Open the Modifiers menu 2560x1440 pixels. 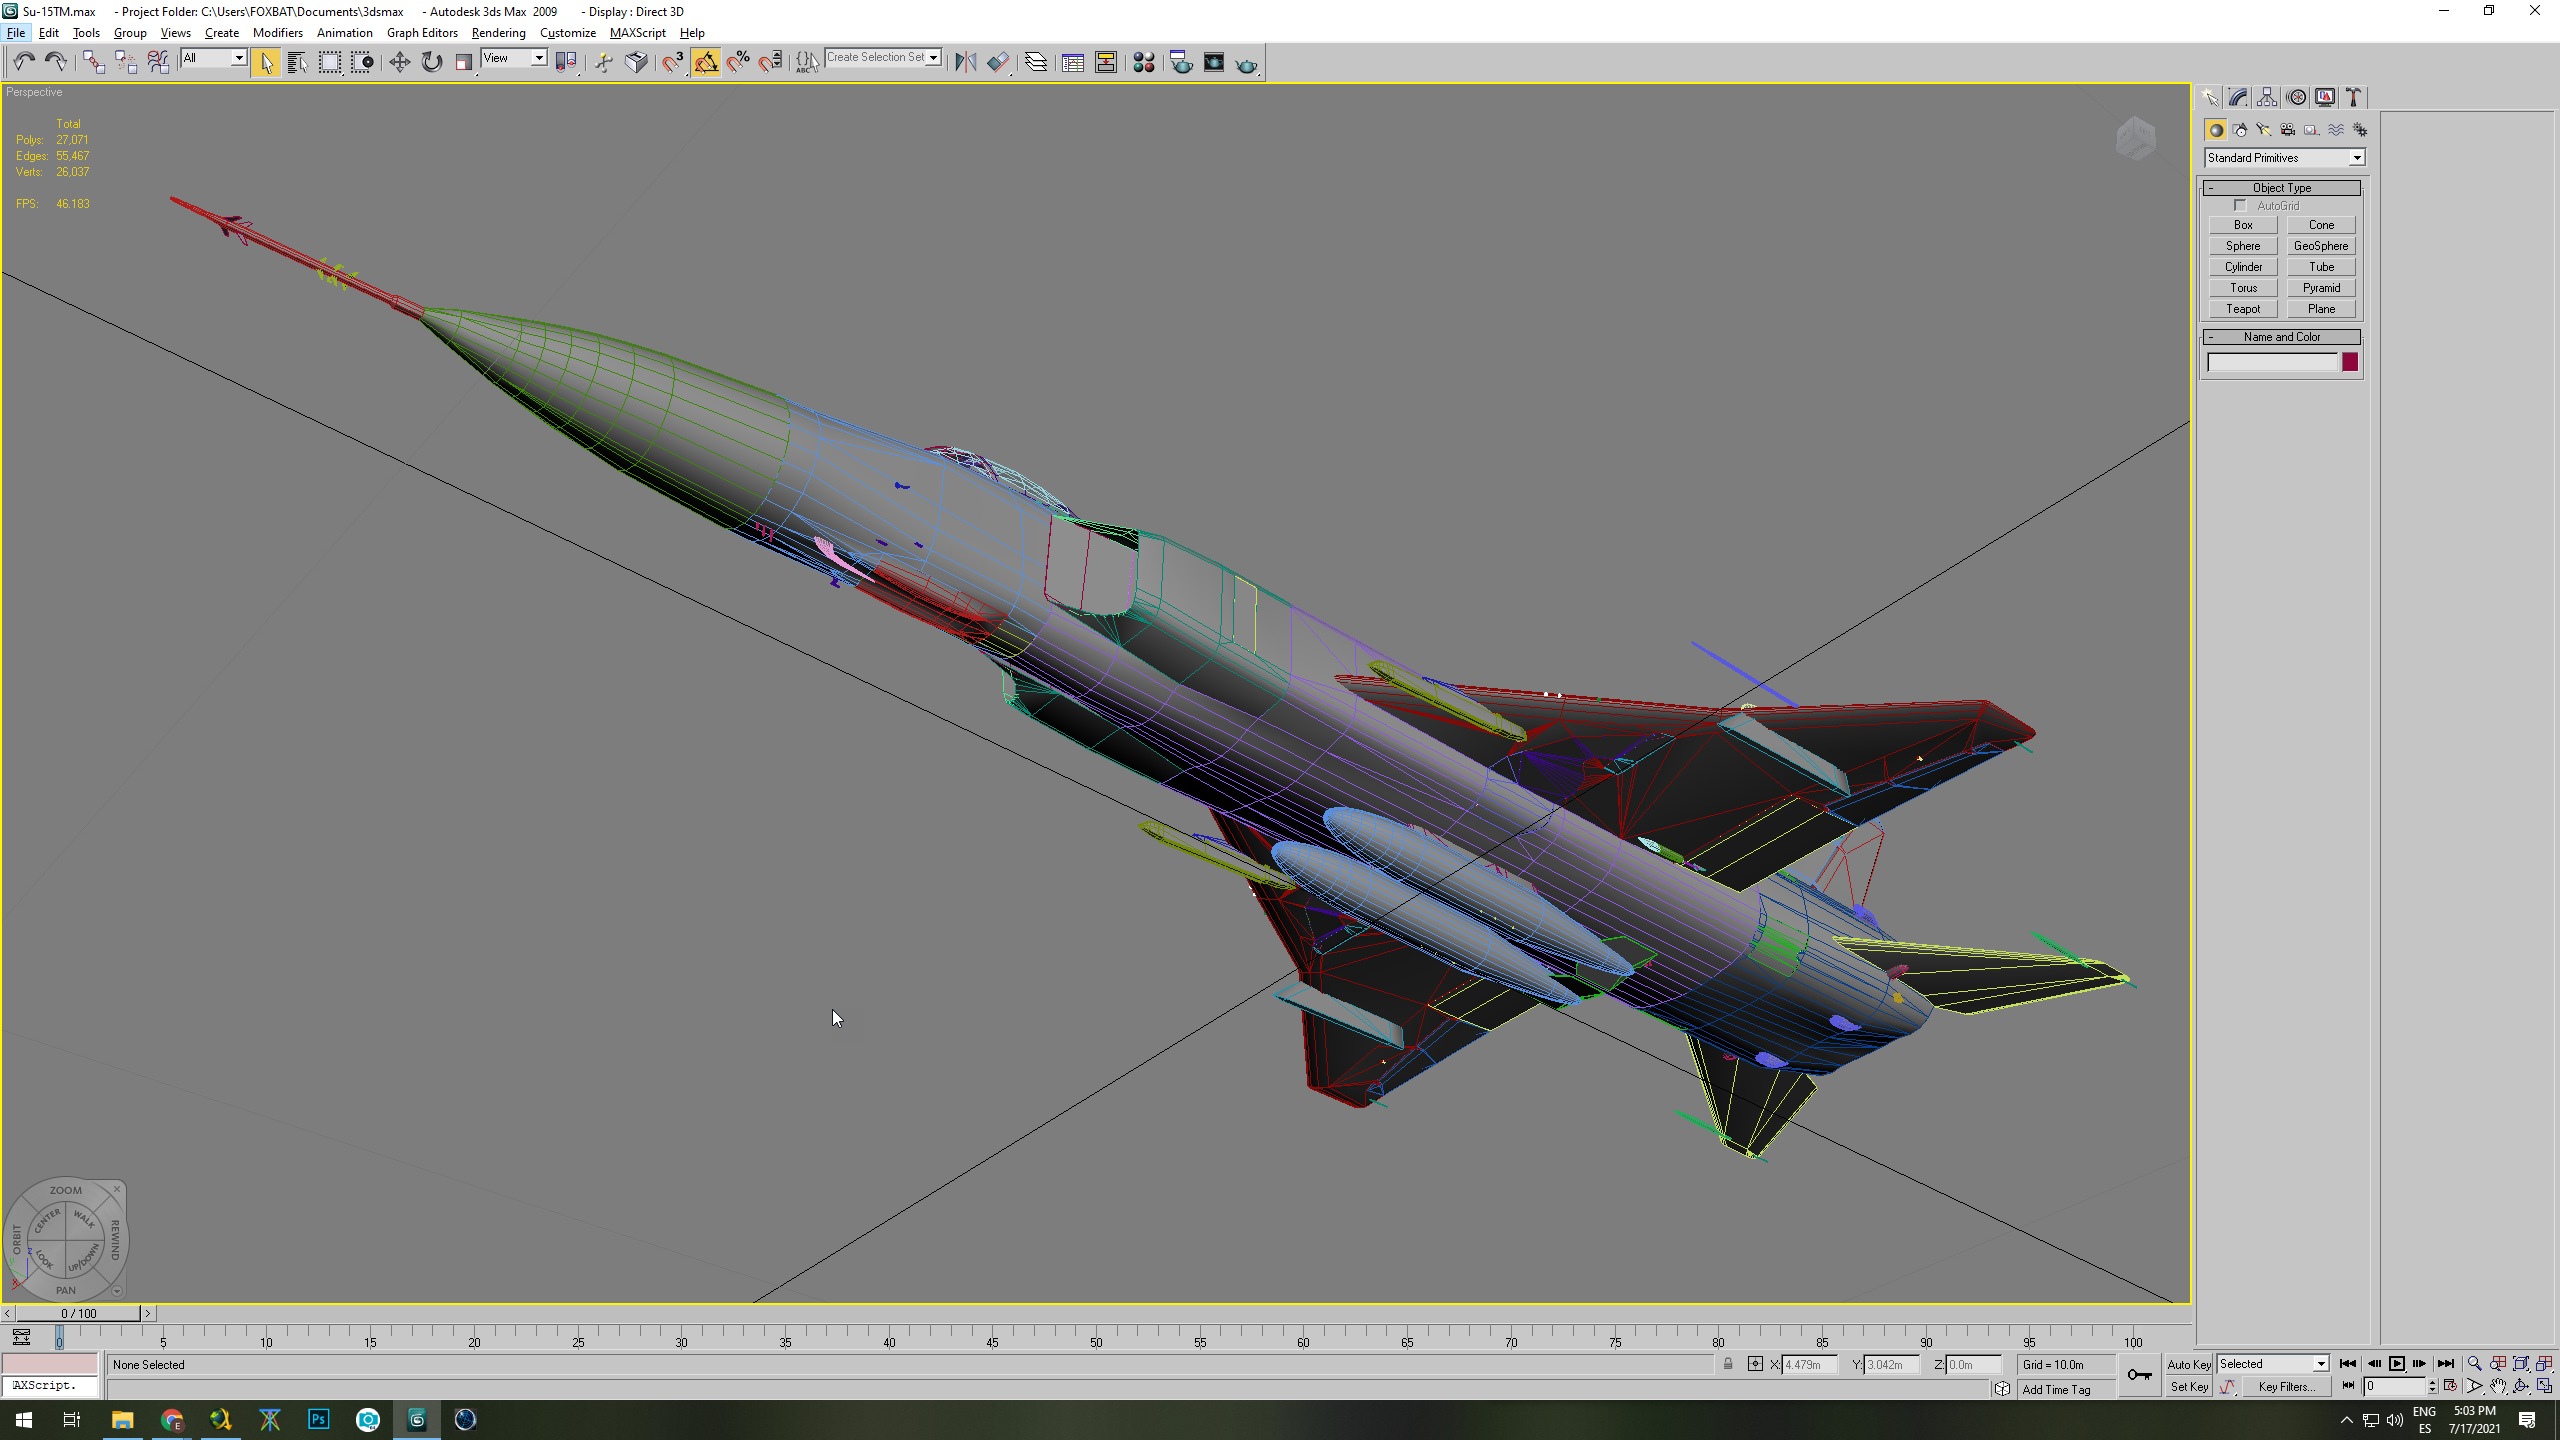pos(277,33)
